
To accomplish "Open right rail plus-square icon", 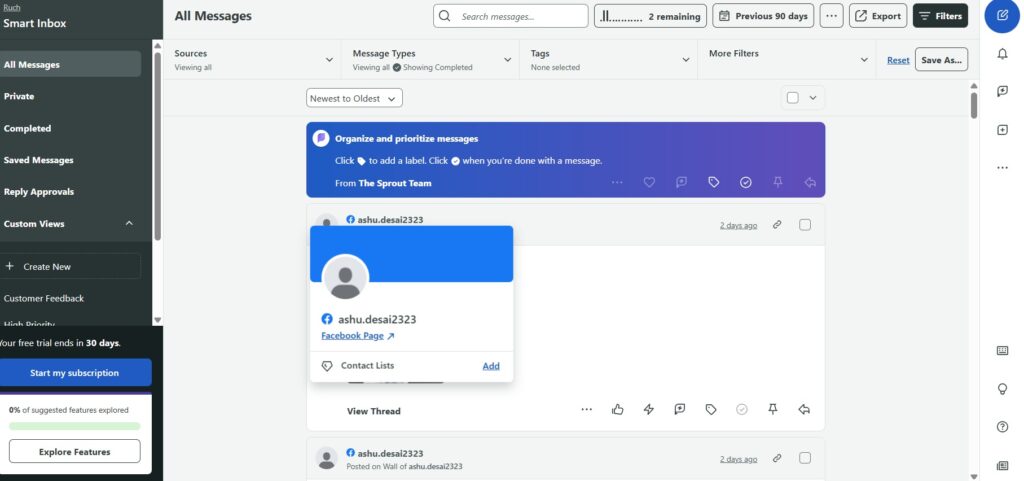I will point(1002,130).
